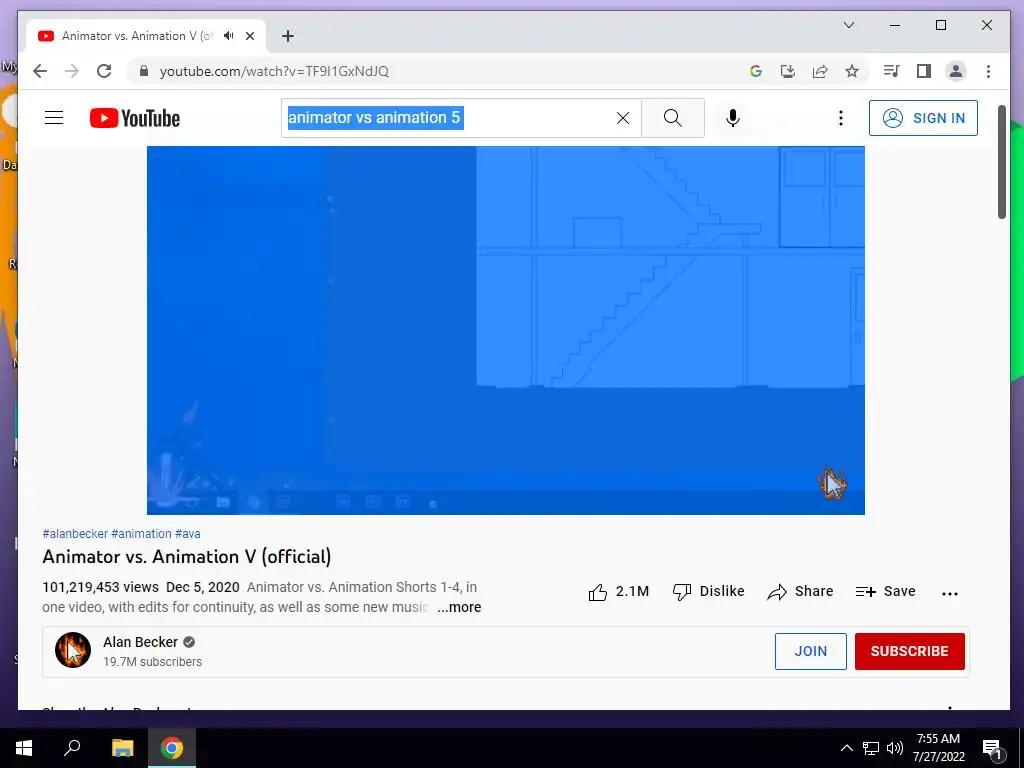This screenshot has width=1024, height=768.
Task: Click the magnifier search button
Action: (673, 118)
